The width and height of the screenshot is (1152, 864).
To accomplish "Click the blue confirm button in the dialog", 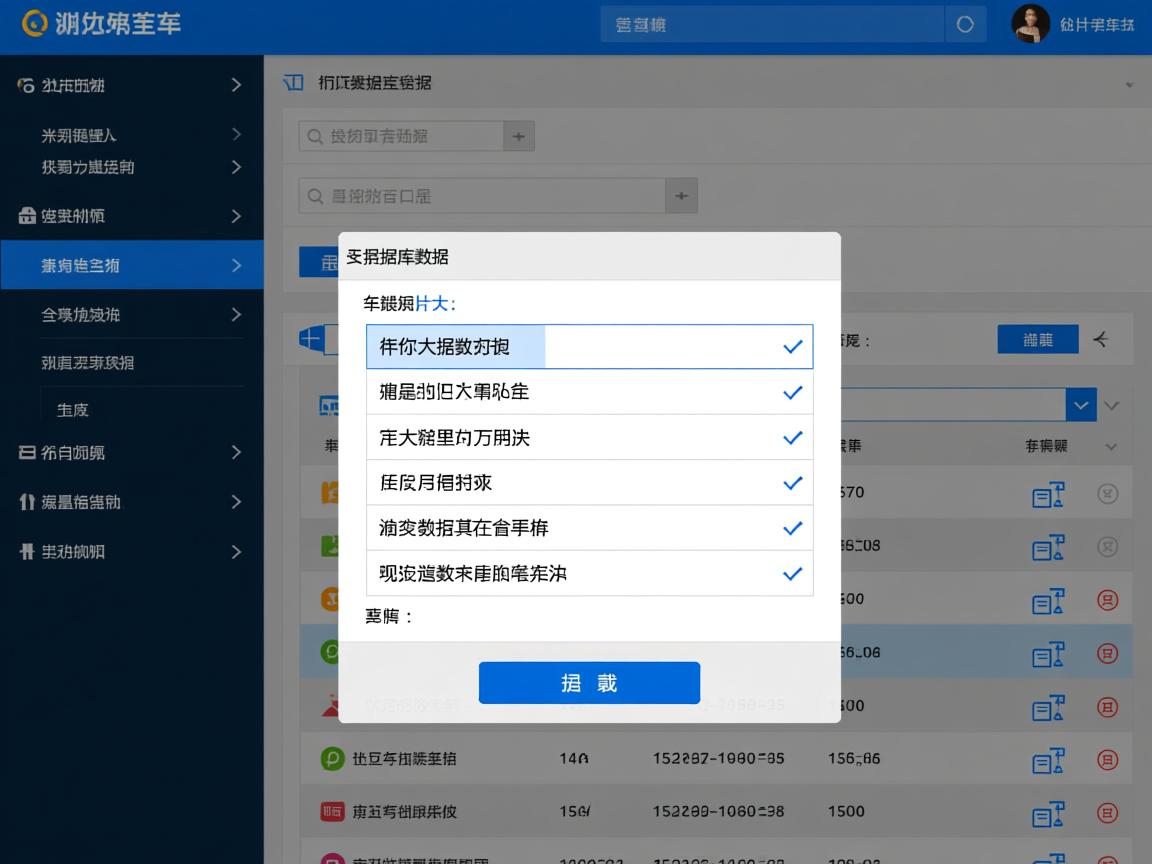I will [x=589, y=683].
